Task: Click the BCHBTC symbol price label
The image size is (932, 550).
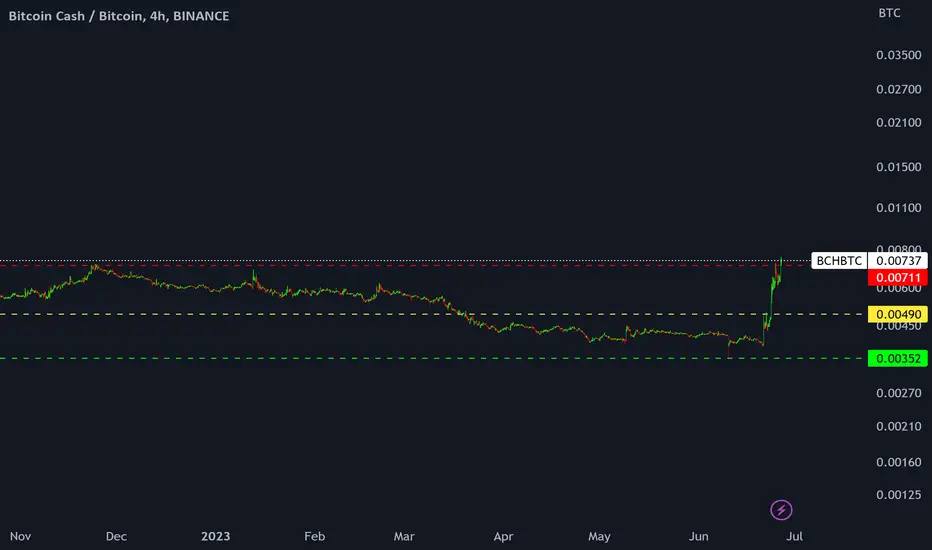Action: (x=839, y=260)
